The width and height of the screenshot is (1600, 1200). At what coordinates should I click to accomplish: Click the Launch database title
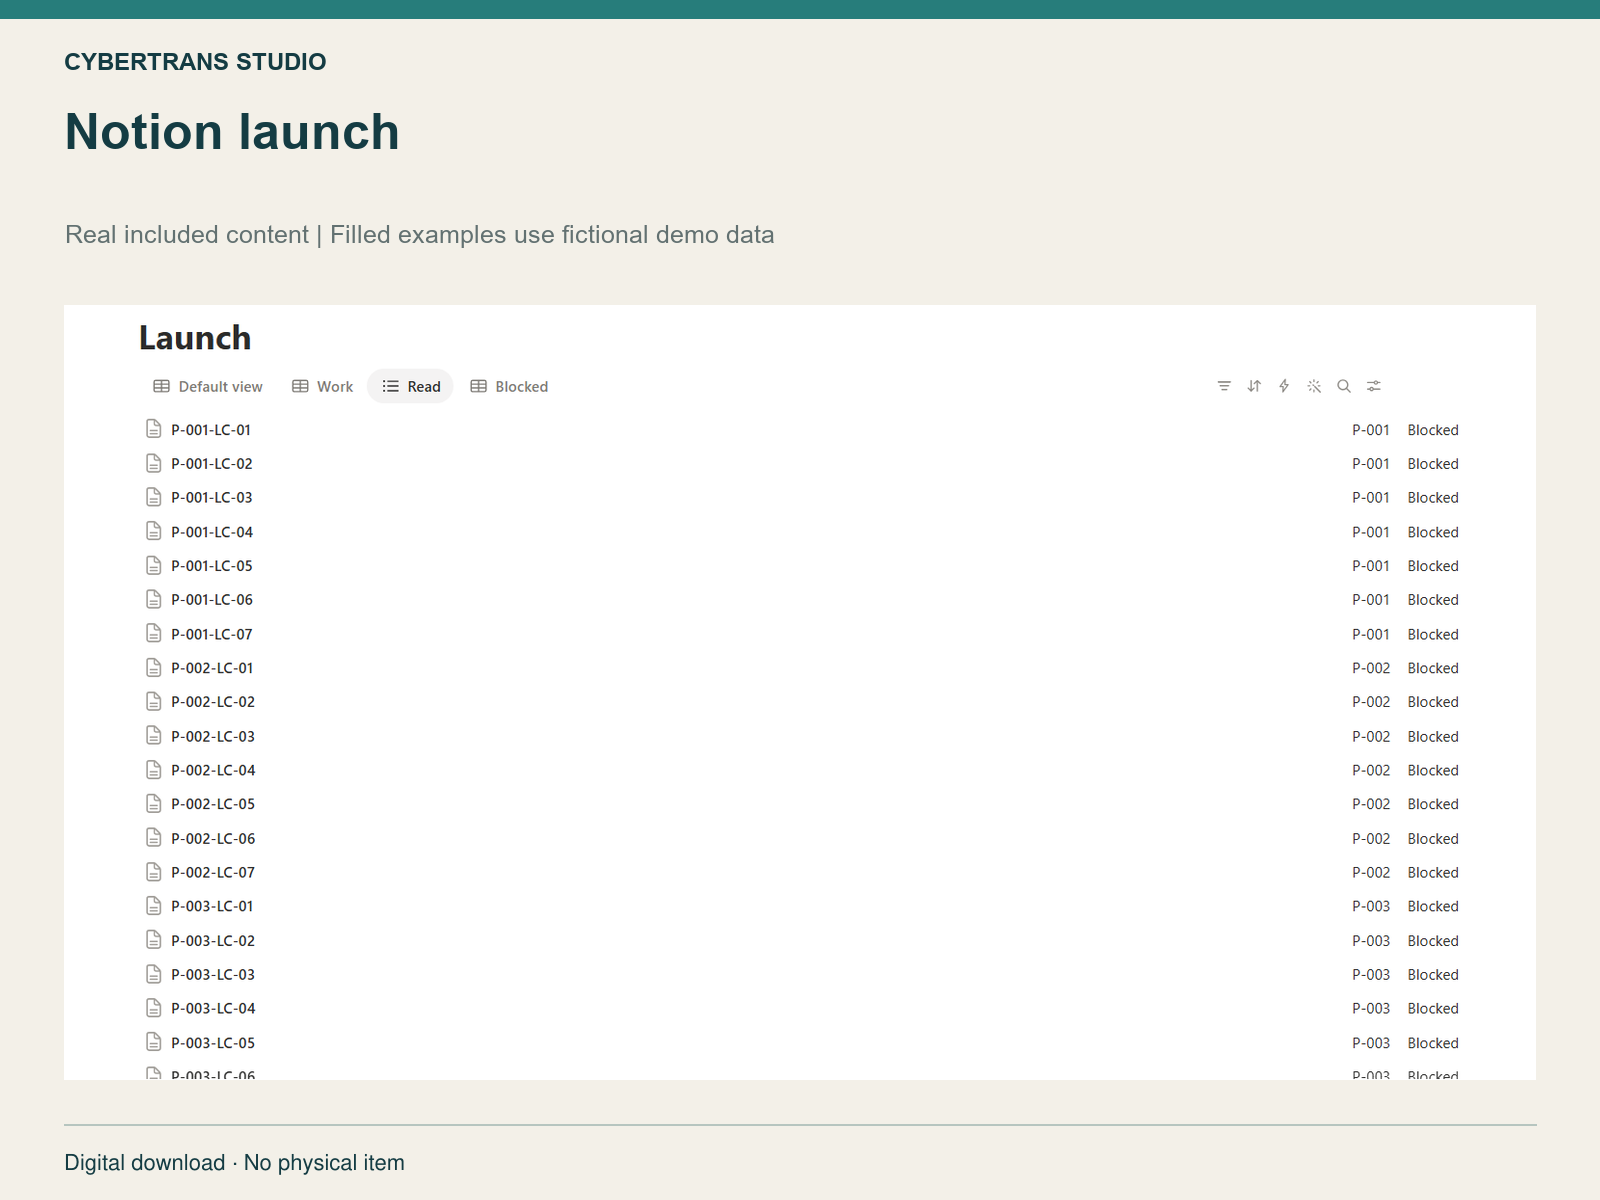(195, 338)
